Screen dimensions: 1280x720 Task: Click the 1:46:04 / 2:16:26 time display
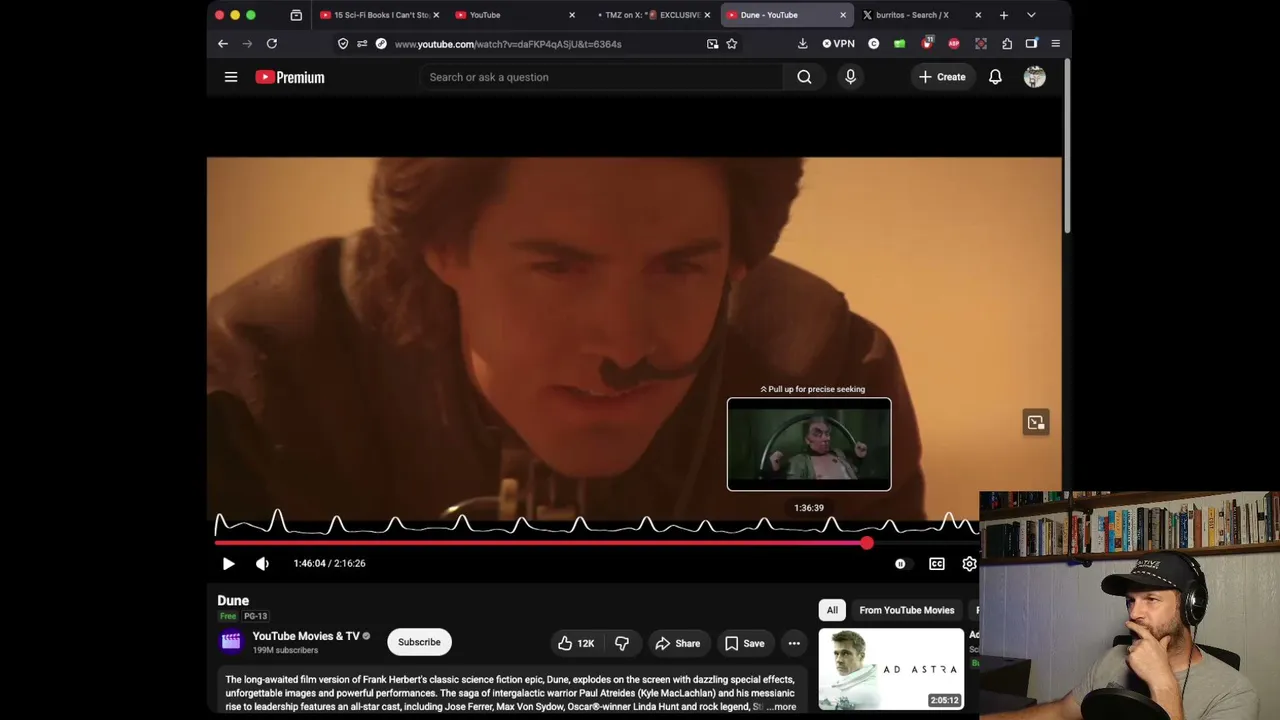point(329,564)
